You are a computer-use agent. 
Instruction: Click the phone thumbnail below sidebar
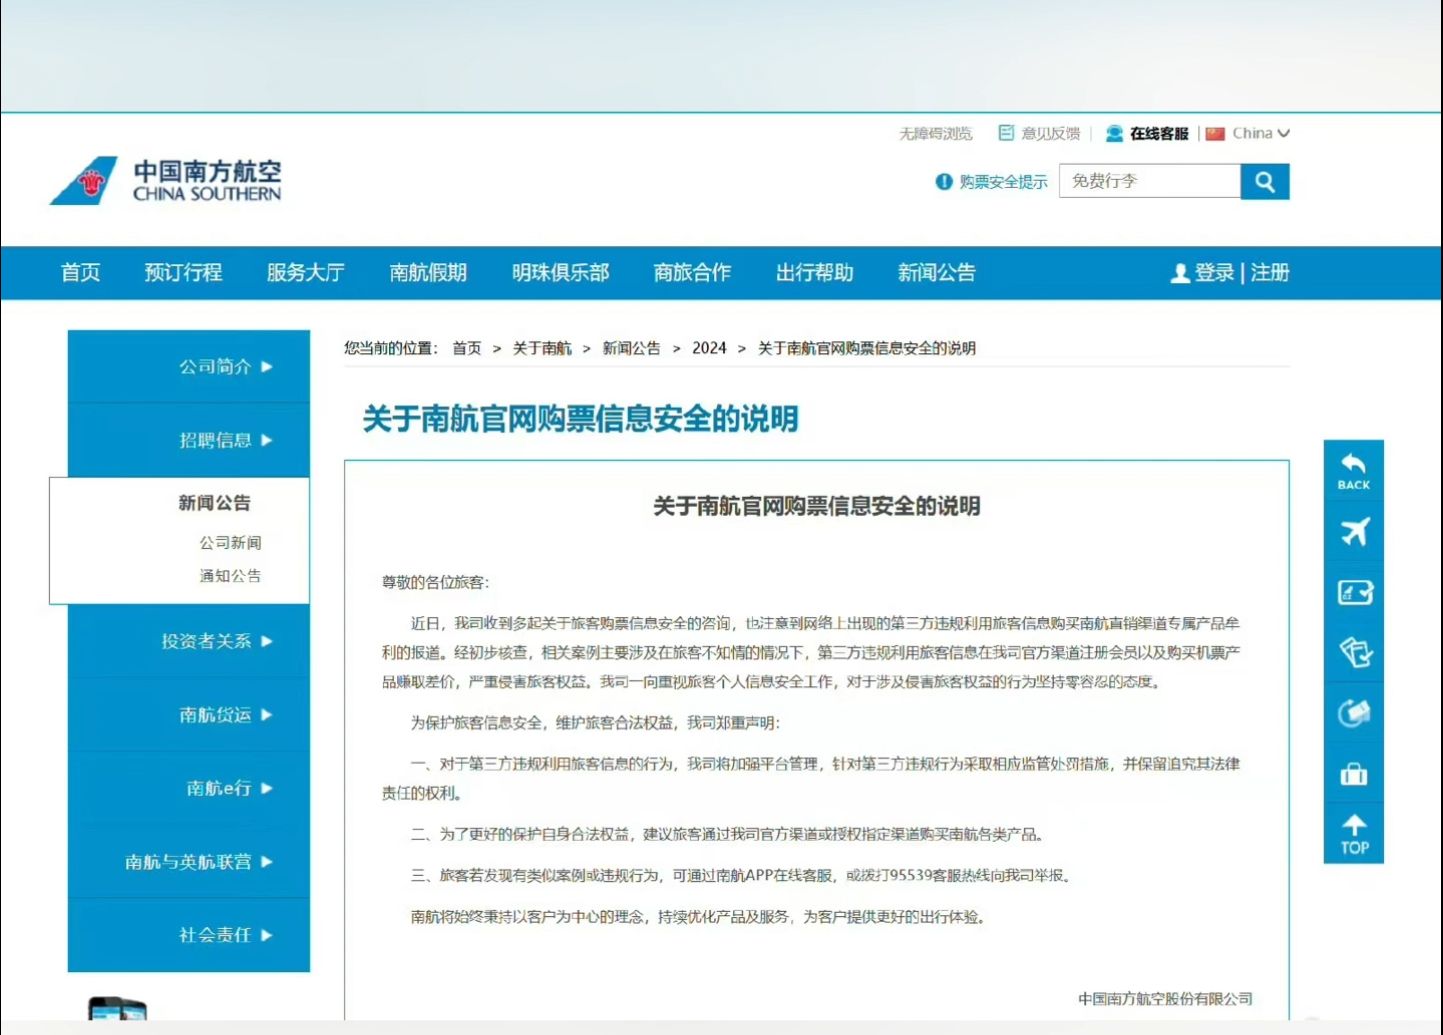click(117, 1008)
